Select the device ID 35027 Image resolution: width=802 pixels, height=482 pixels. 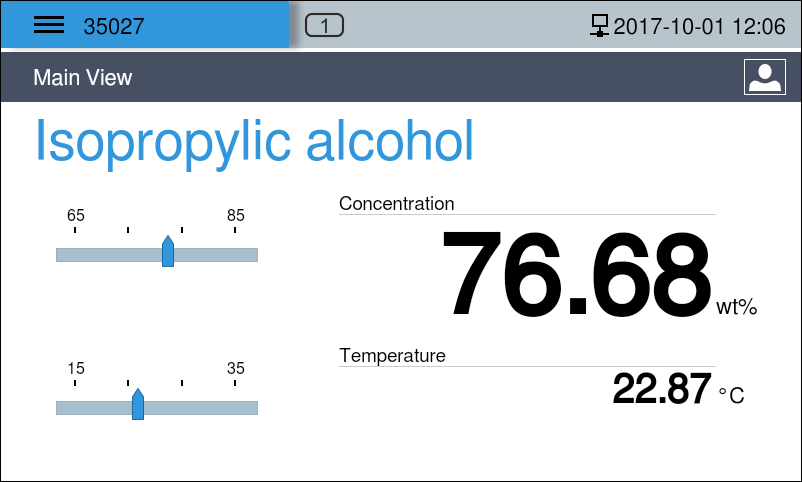click(114, 26)
